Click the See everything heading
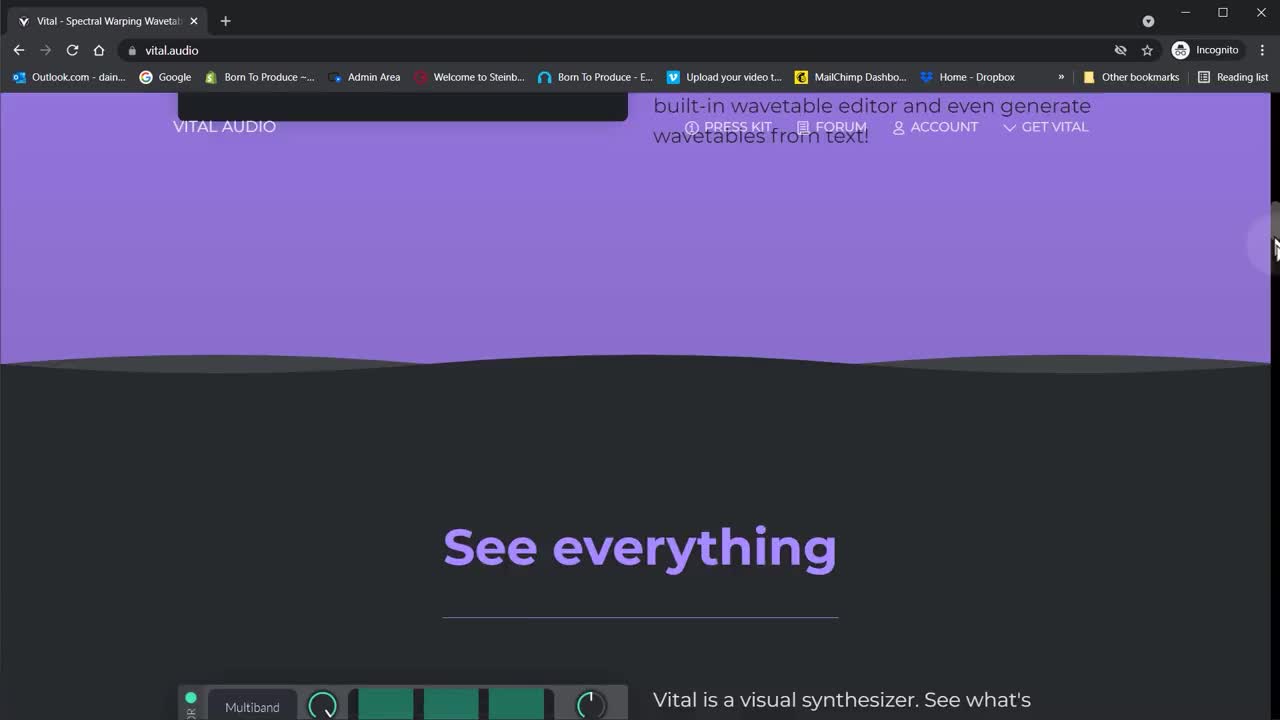 (x=639, y=548)
